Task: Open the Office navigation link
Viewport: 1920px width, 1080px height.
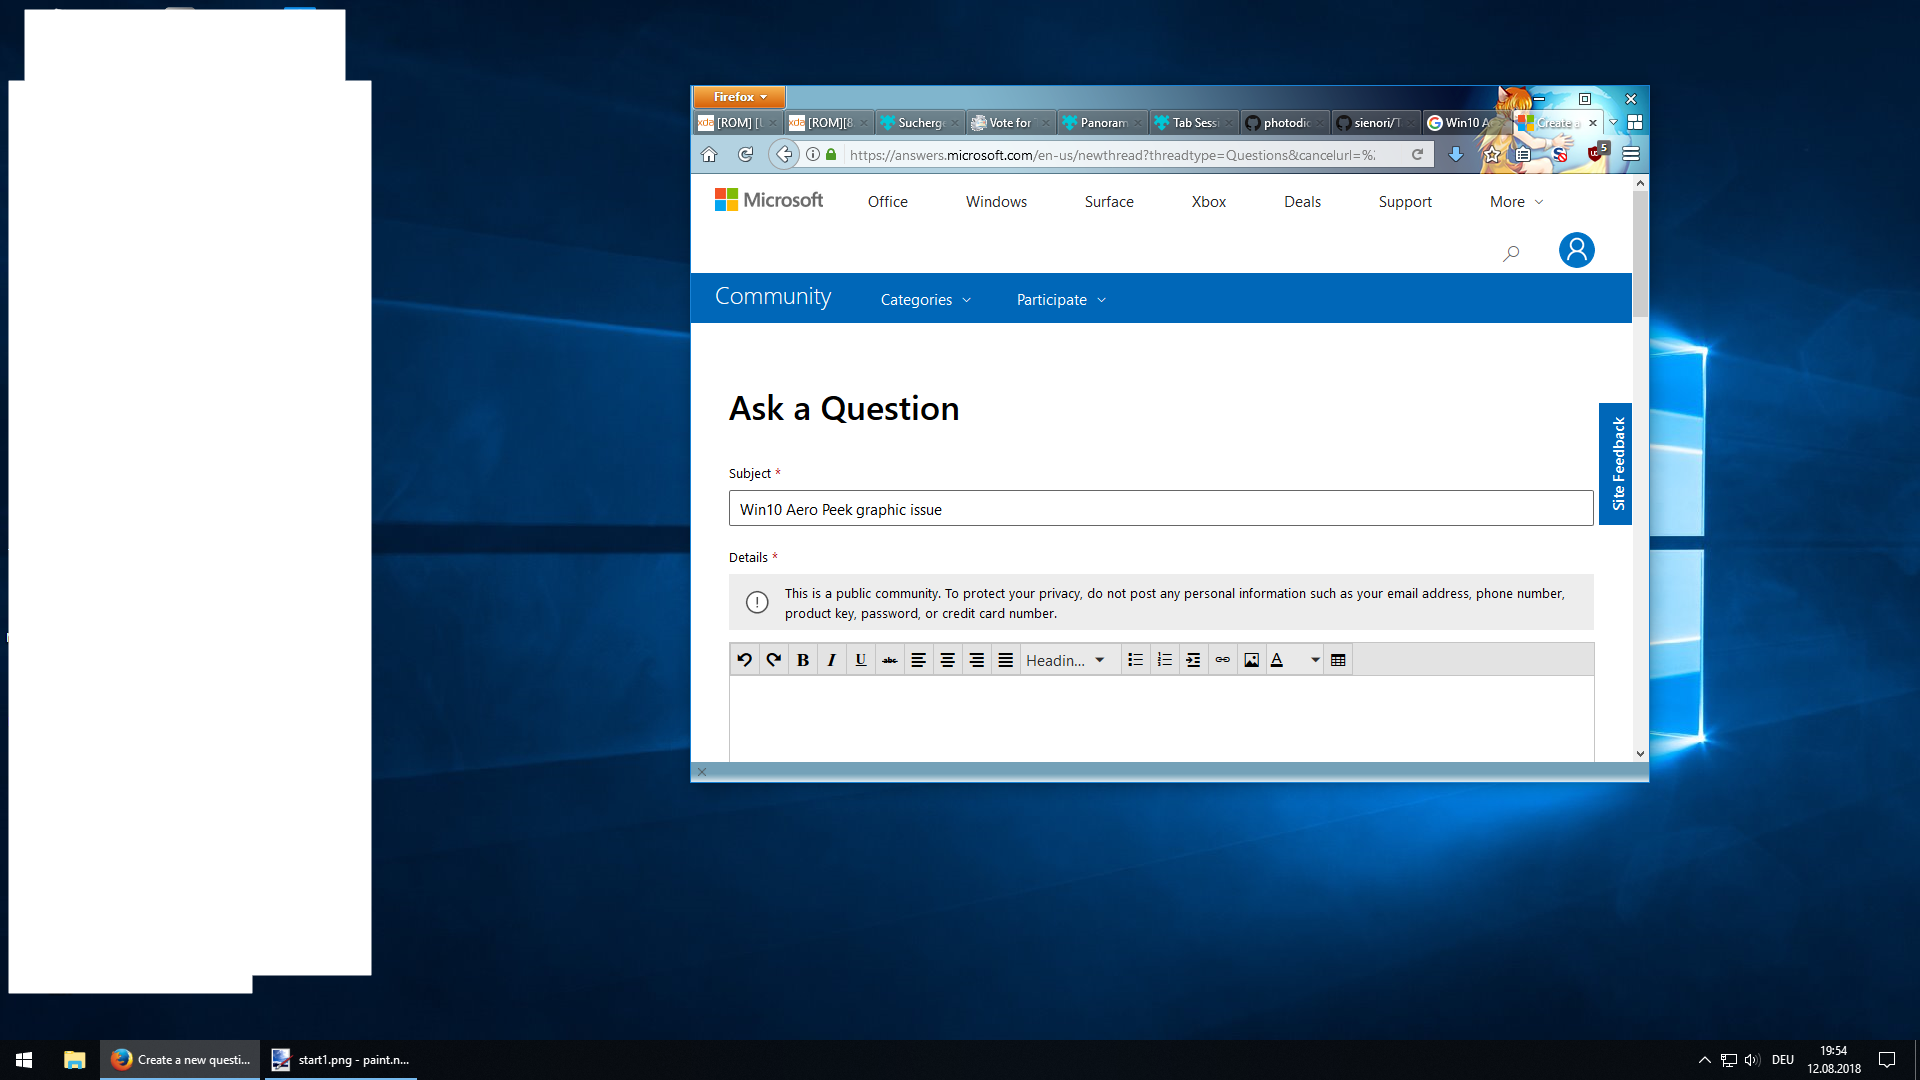Action: click(887, 202)
